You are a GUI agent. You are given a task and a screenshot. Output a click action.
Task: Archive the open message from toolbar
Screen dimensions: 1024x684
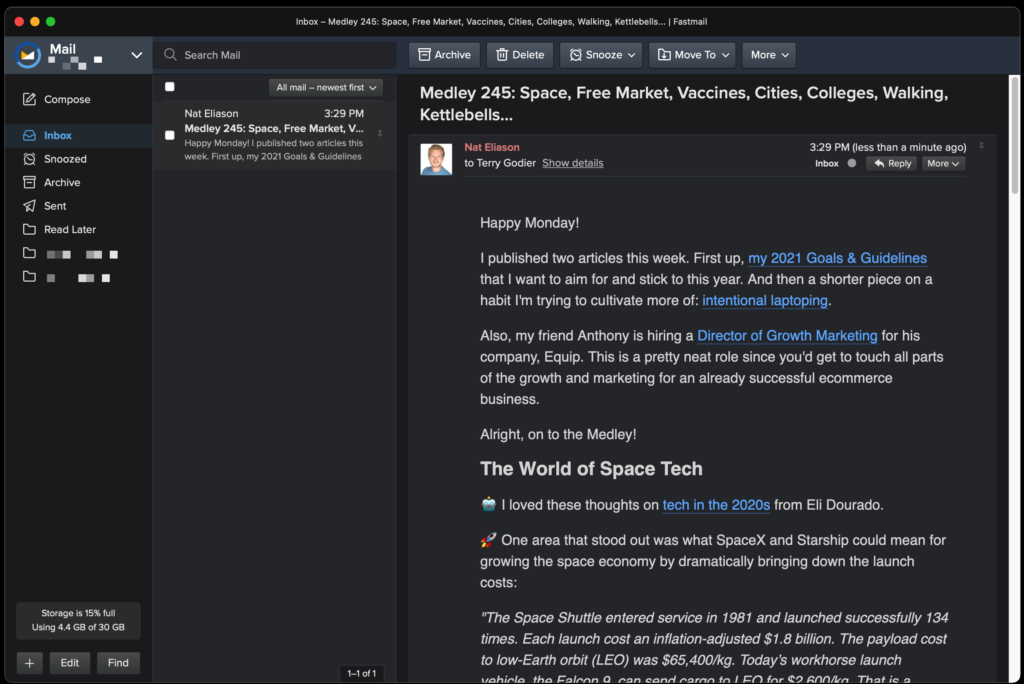click(x=444, y=55)
